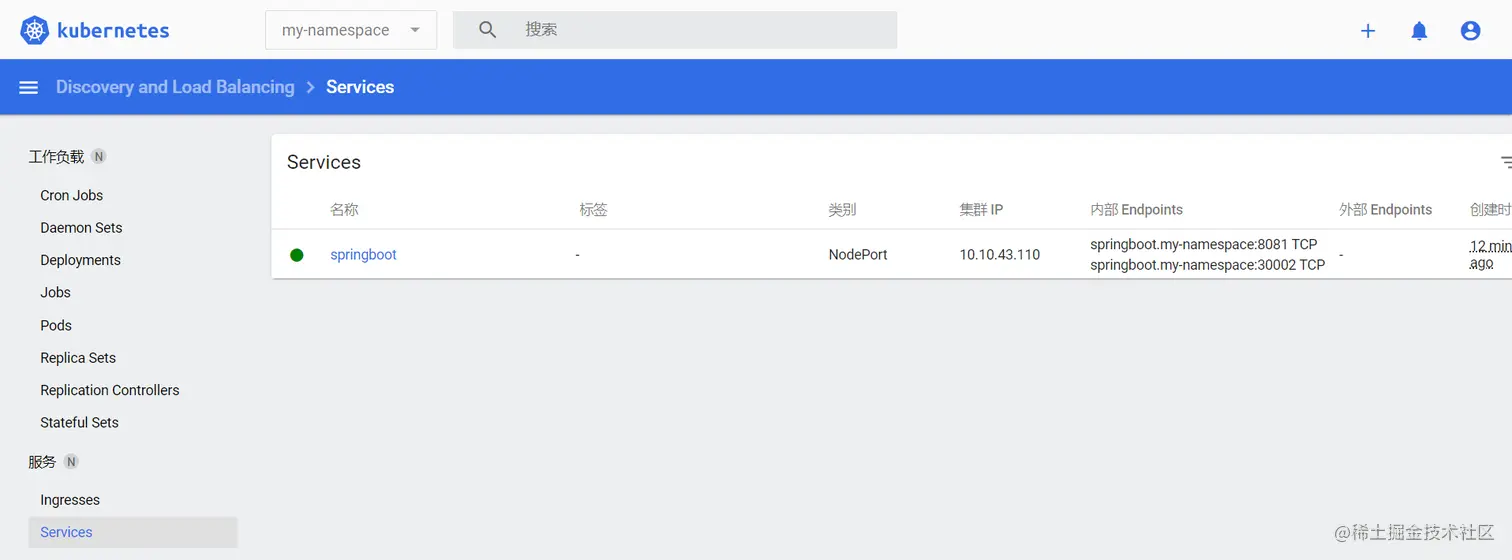Click the 集群 IP column header
1512x560 pixels.
click(981, 210)
